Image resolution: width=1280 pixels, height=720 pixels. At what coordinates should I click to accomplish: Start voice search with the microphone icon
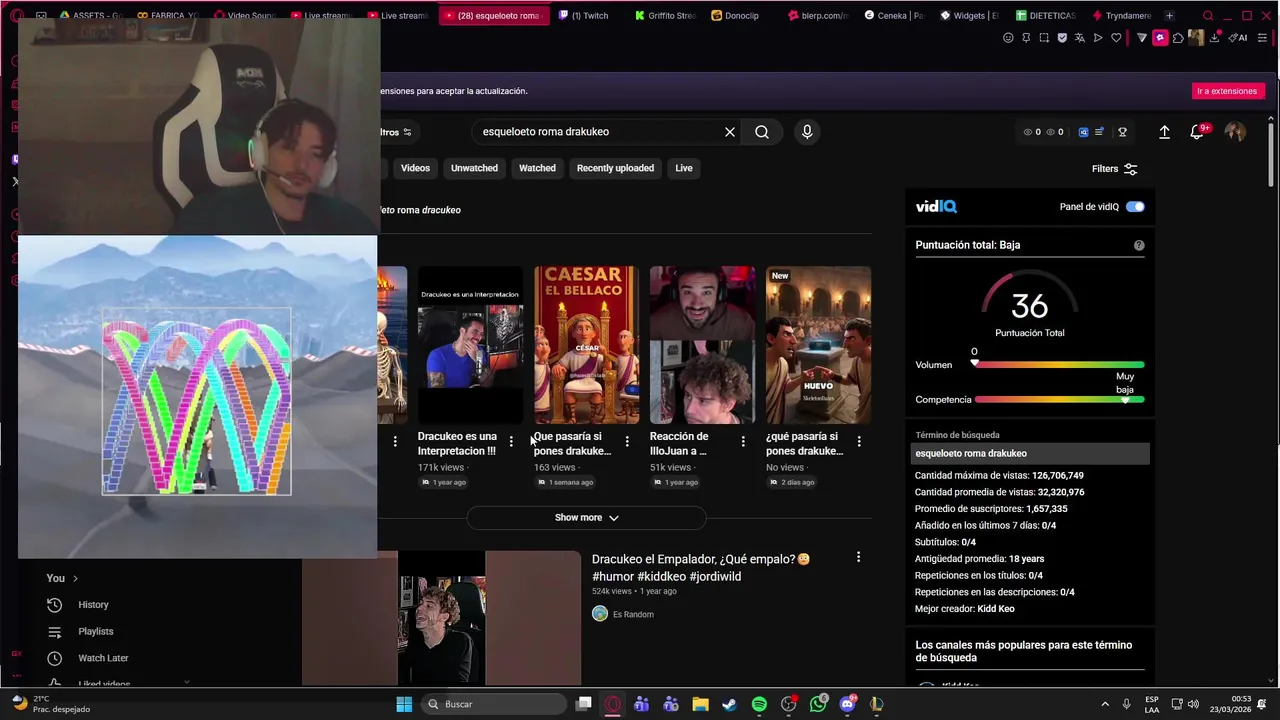tap(807, 132)
